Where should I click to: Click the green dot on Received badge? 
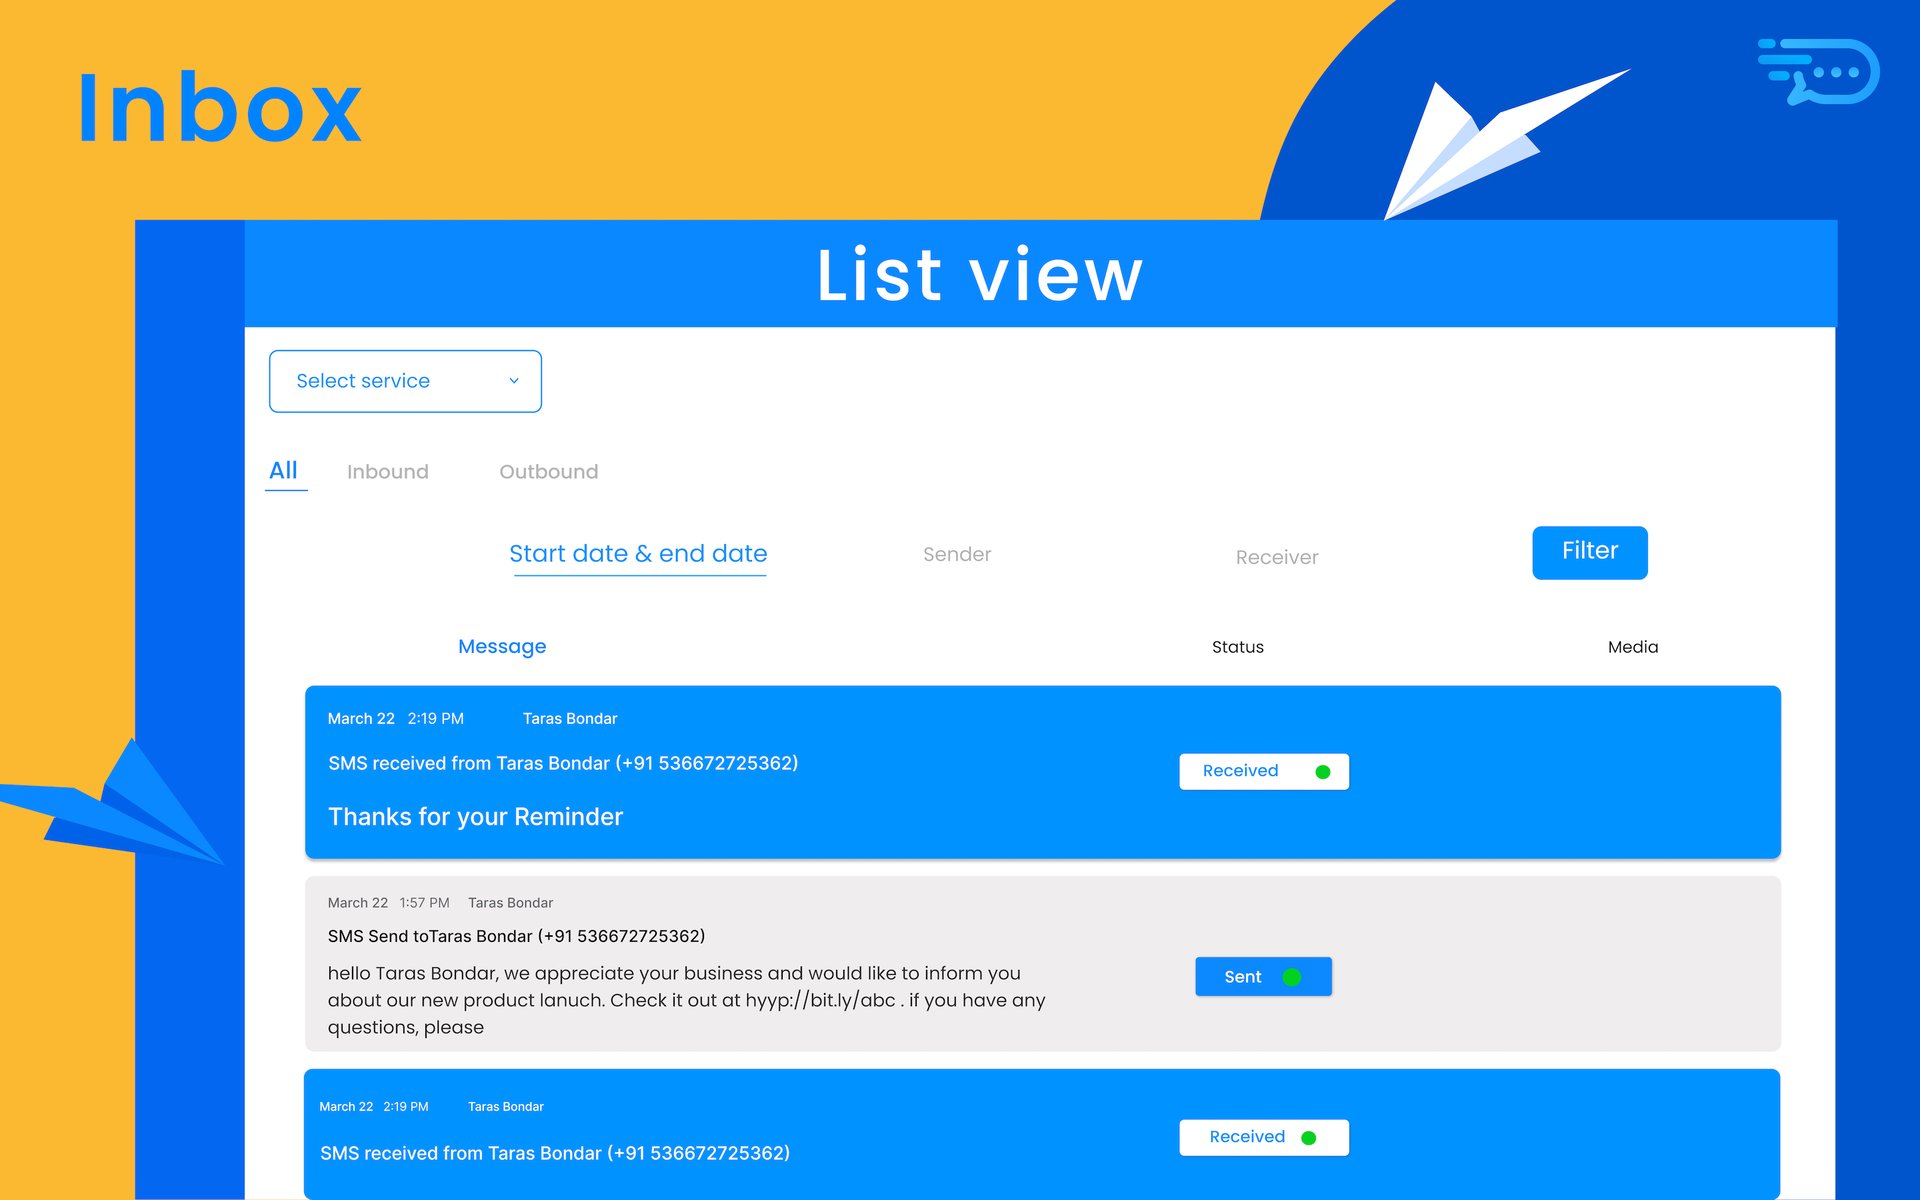click(x=1322, y=771)
